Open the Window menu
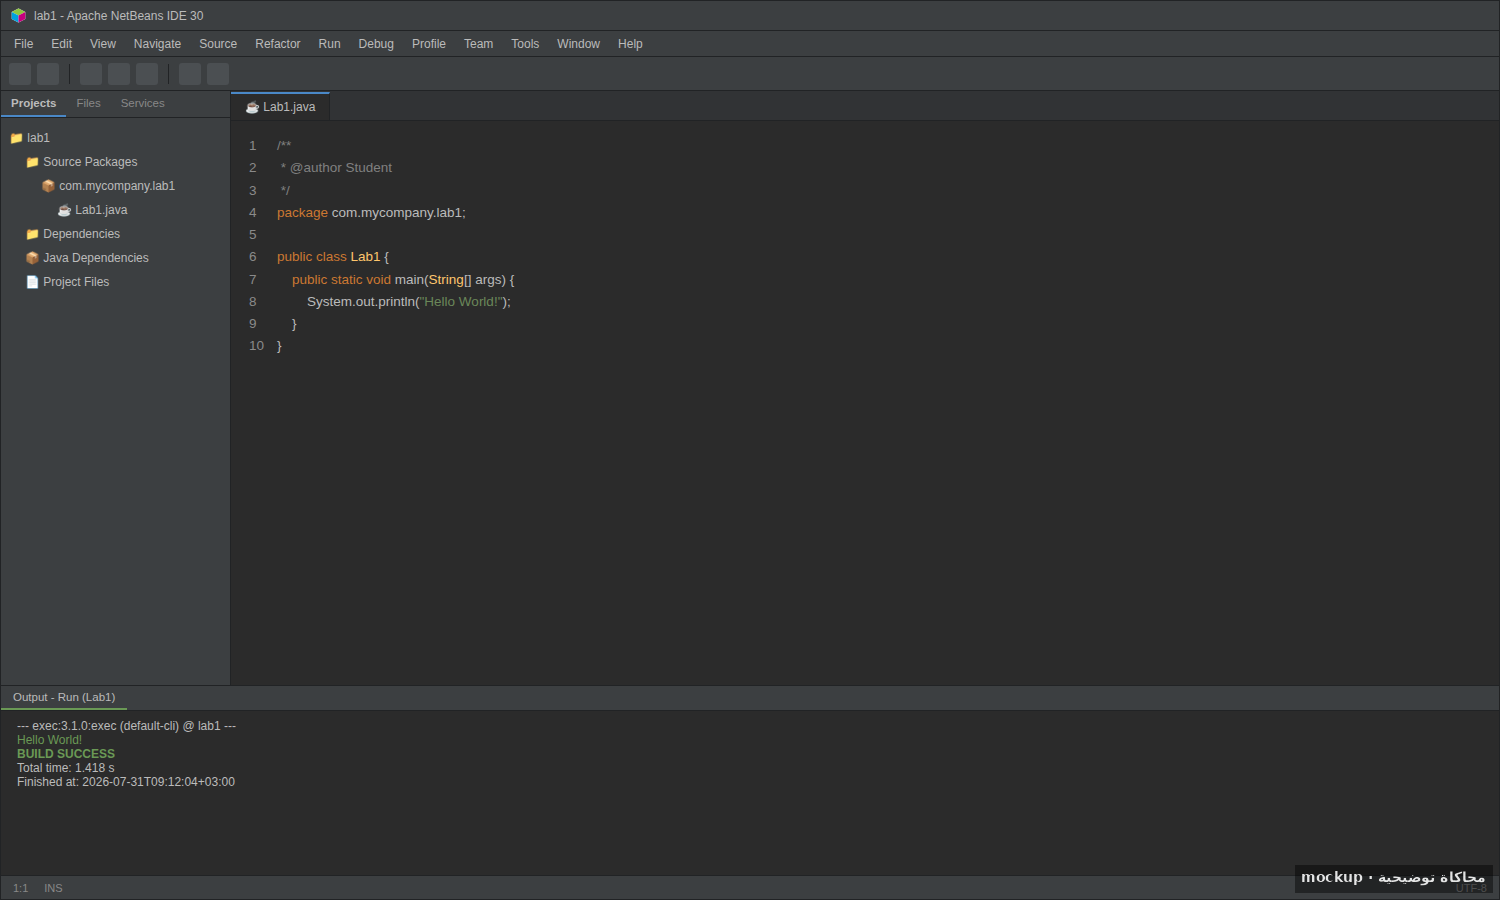Image resolution: width=1500 pixels, height=900 pixels. coord(578,44)
